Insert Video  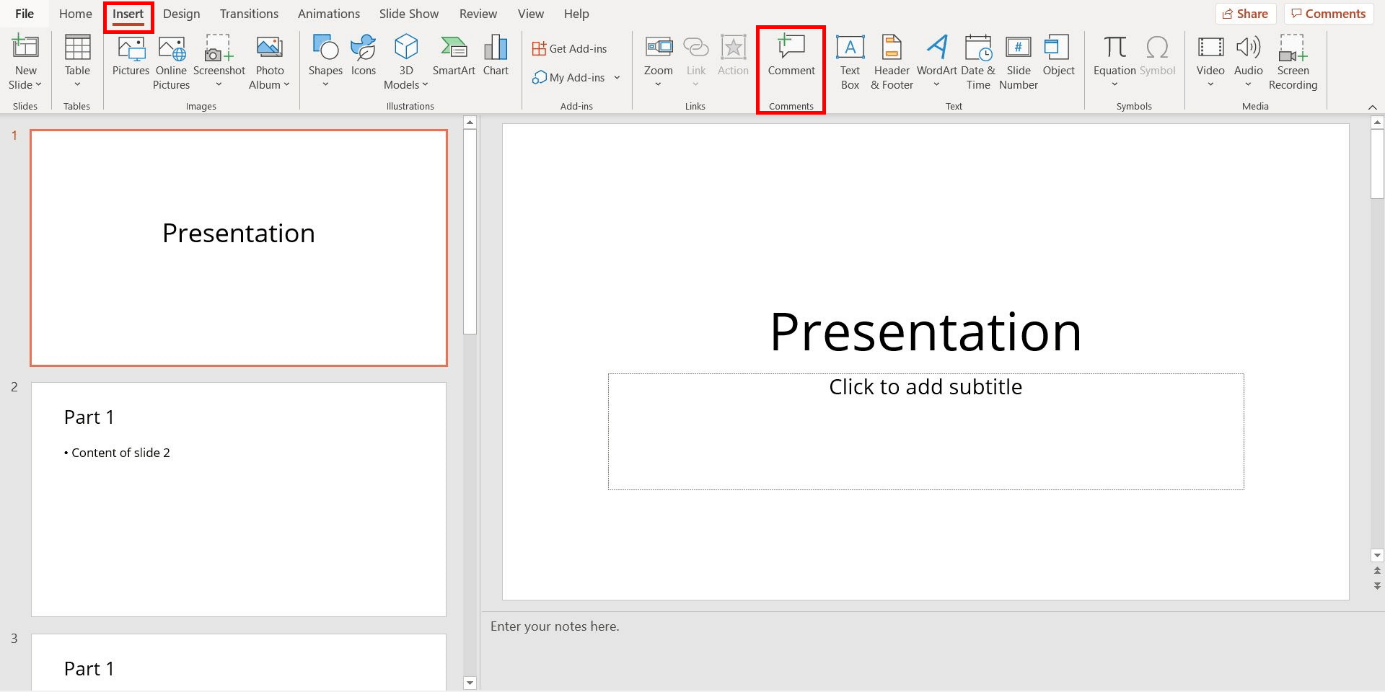tap(1210, 47)
